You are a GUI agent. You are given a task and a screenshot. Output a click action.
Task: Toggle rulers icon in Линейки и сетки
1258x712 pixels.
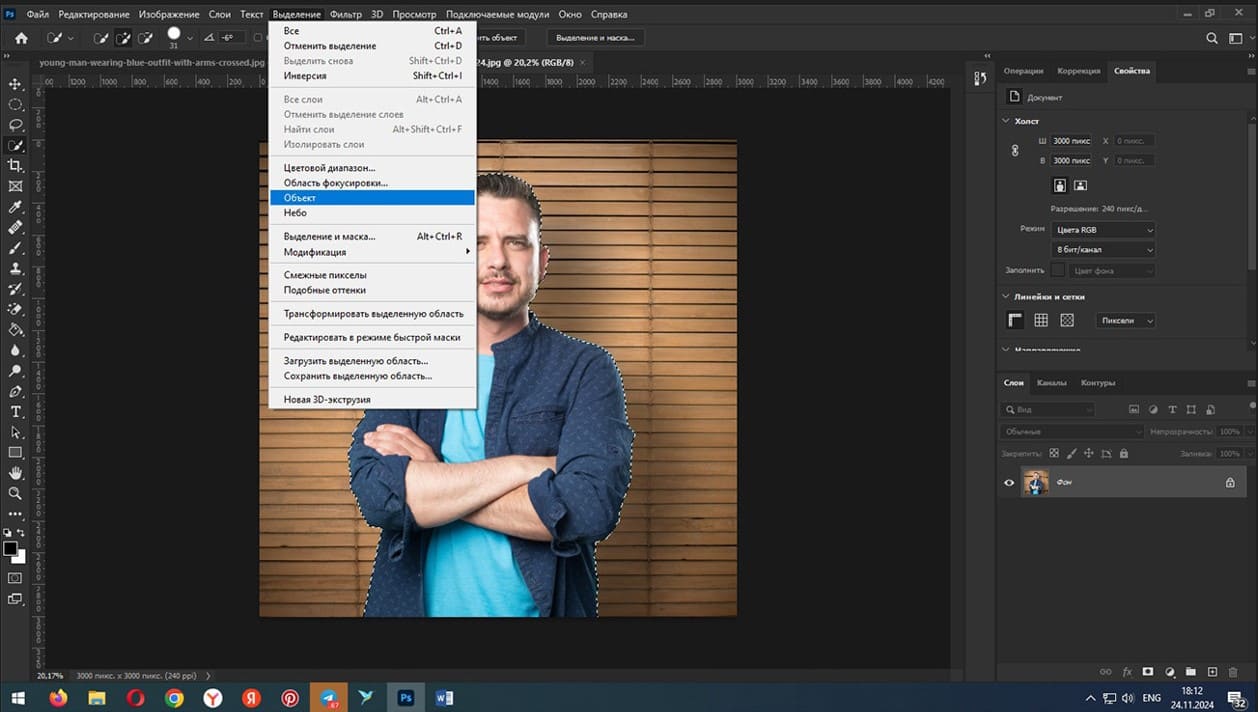[1015, 320]
